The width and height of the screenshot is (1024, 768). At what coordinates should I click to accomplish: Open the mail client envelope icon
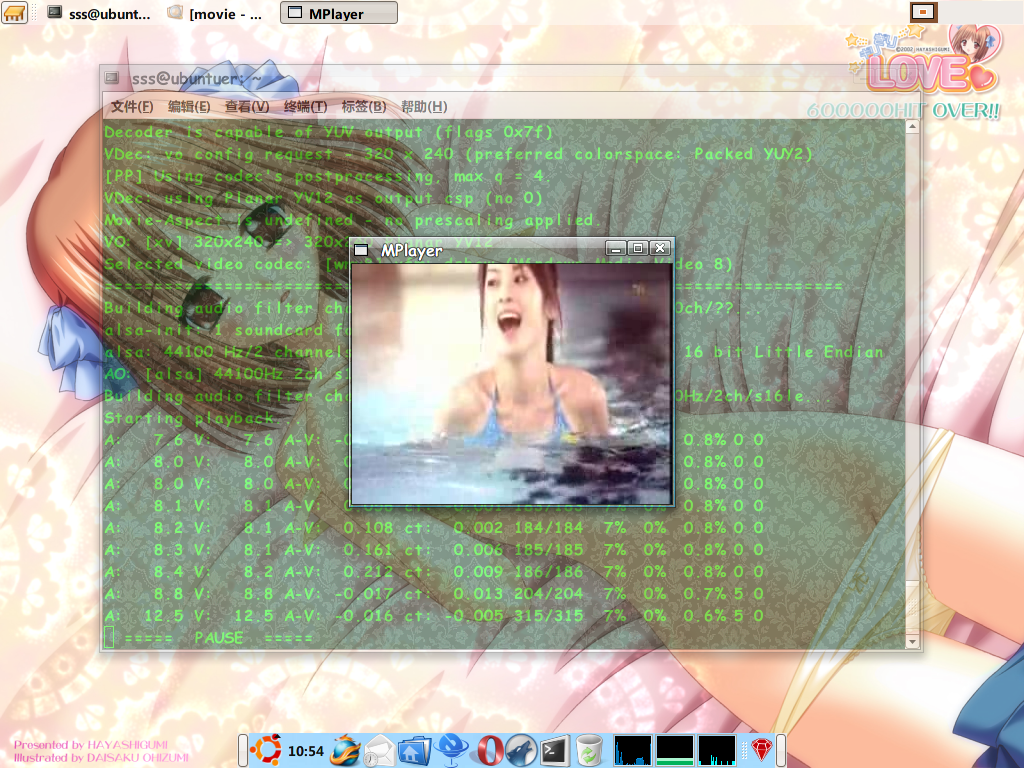[379, 751]
